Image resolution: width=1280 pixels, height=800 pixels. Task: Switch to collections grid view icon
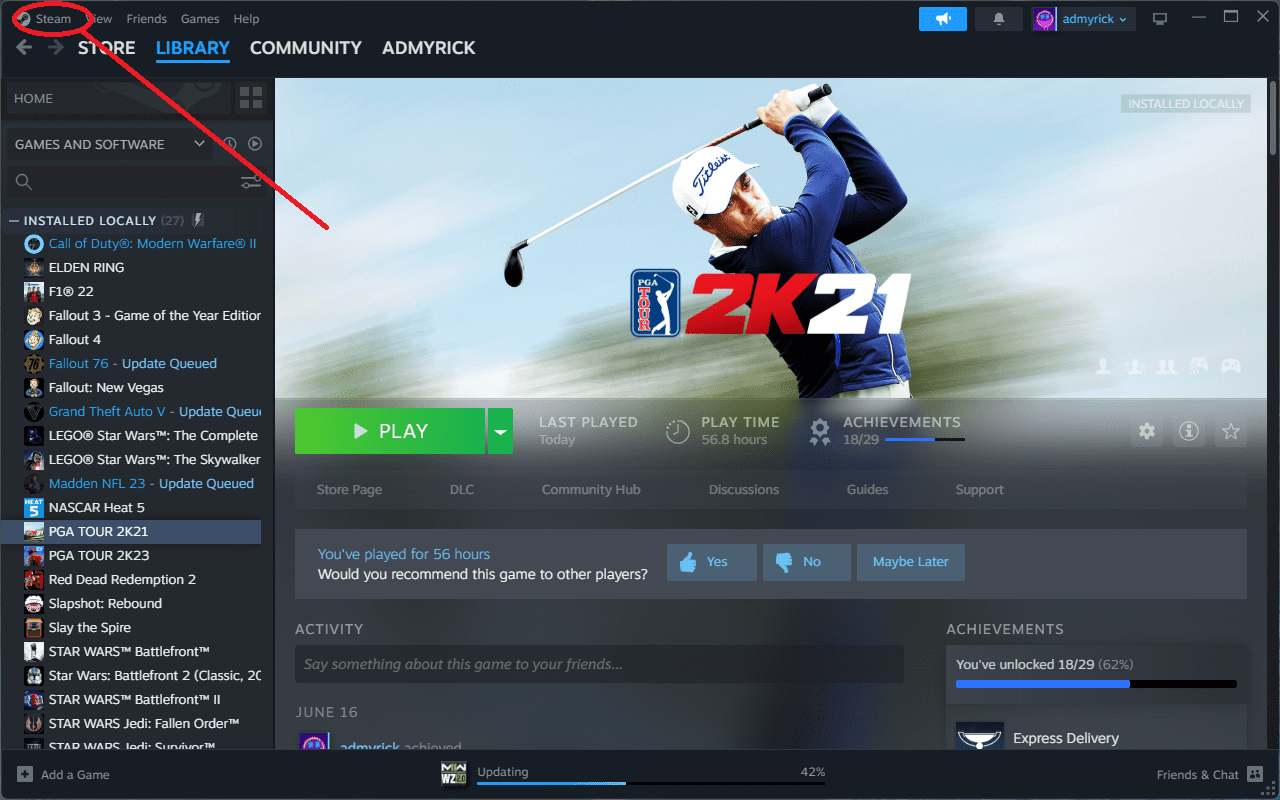coord(251,98)
